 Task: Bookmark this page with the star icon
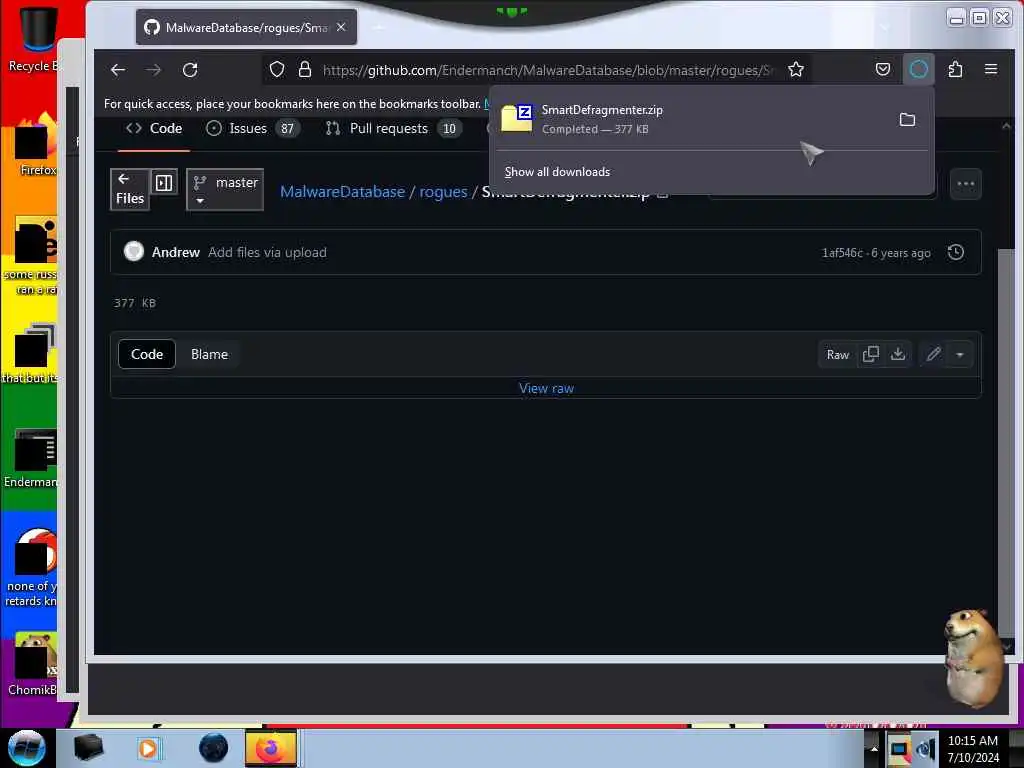pyautogui.click(x=795, y=69)
